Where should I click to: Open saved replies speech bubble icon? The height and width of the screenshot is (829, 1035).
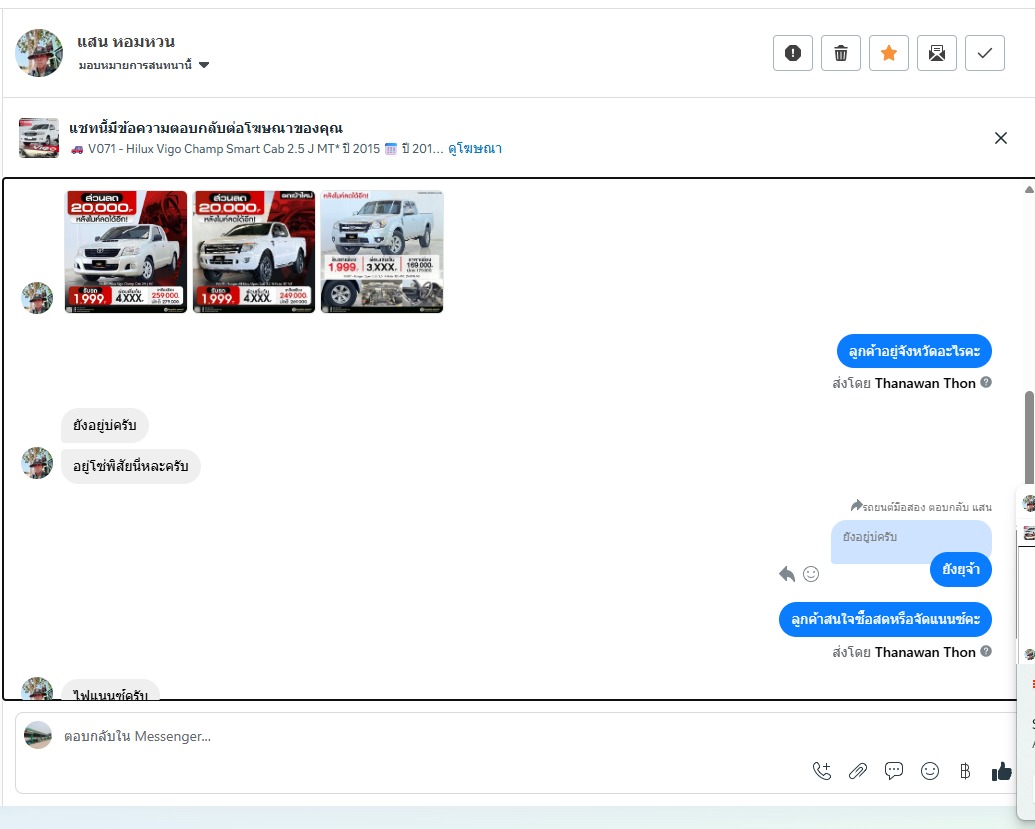pos(894,771)
